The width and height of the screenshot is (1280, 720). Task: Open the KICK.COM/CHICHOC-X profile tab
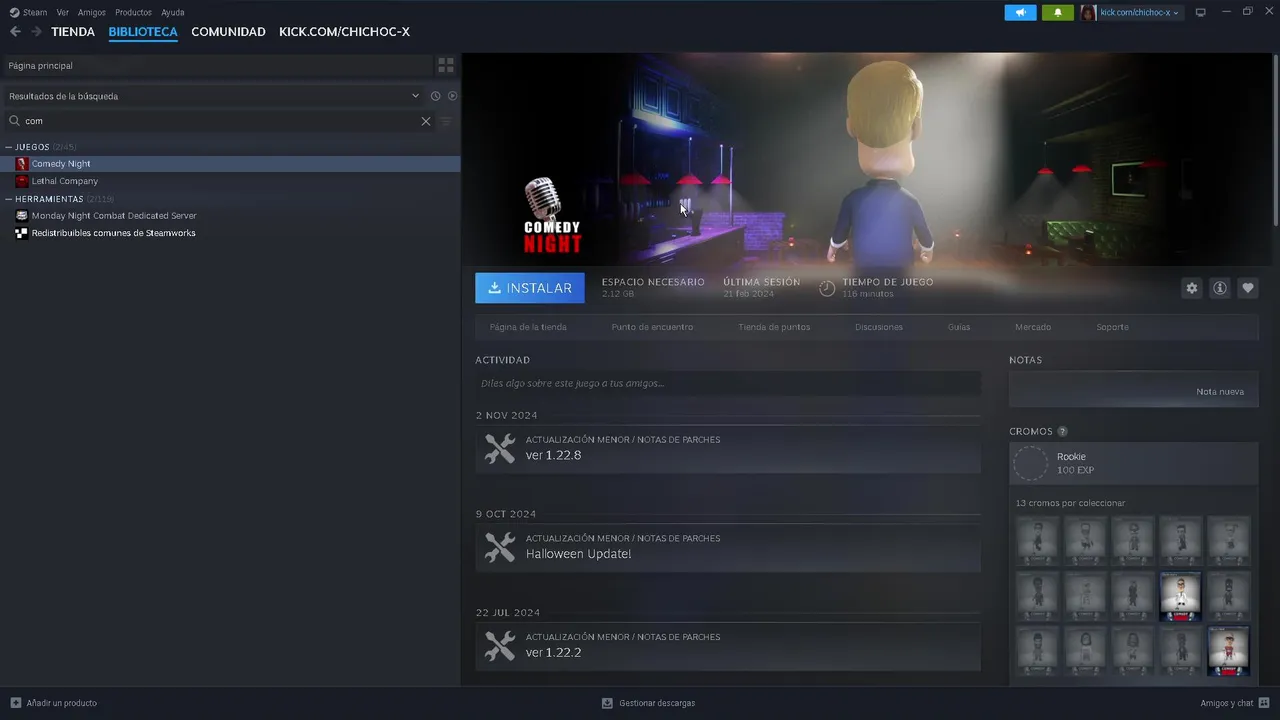(x=344, y=32)
